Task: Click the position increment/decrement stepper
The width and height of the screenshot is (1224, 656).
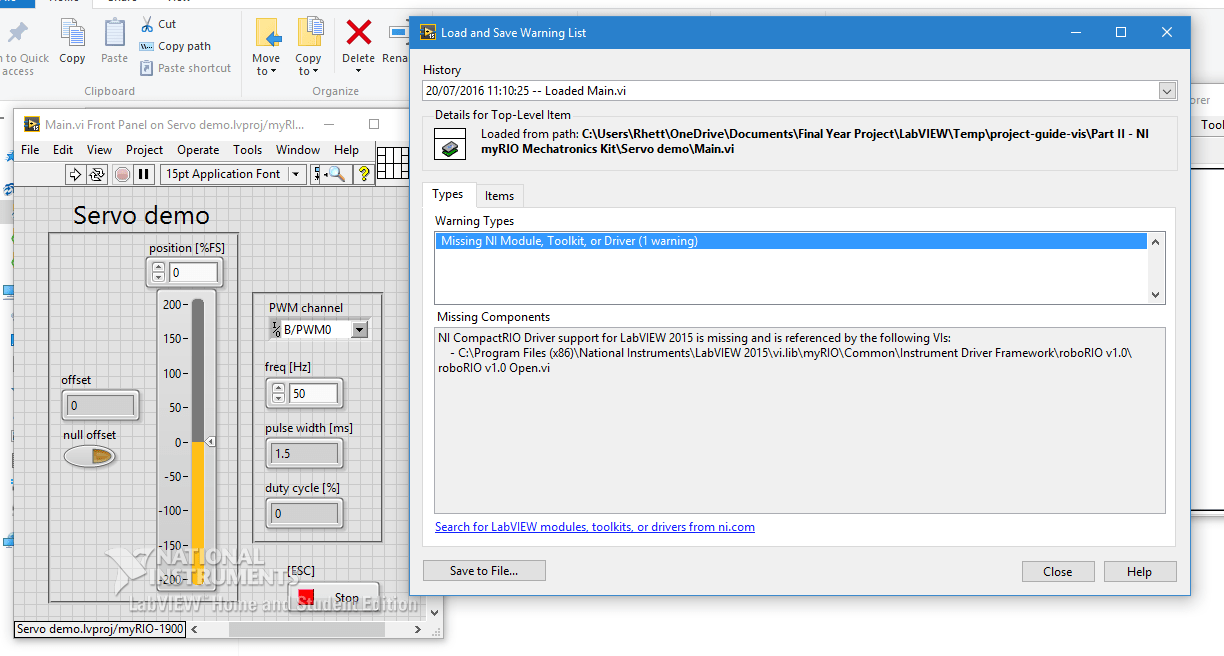Action: (x=158, y=273)
